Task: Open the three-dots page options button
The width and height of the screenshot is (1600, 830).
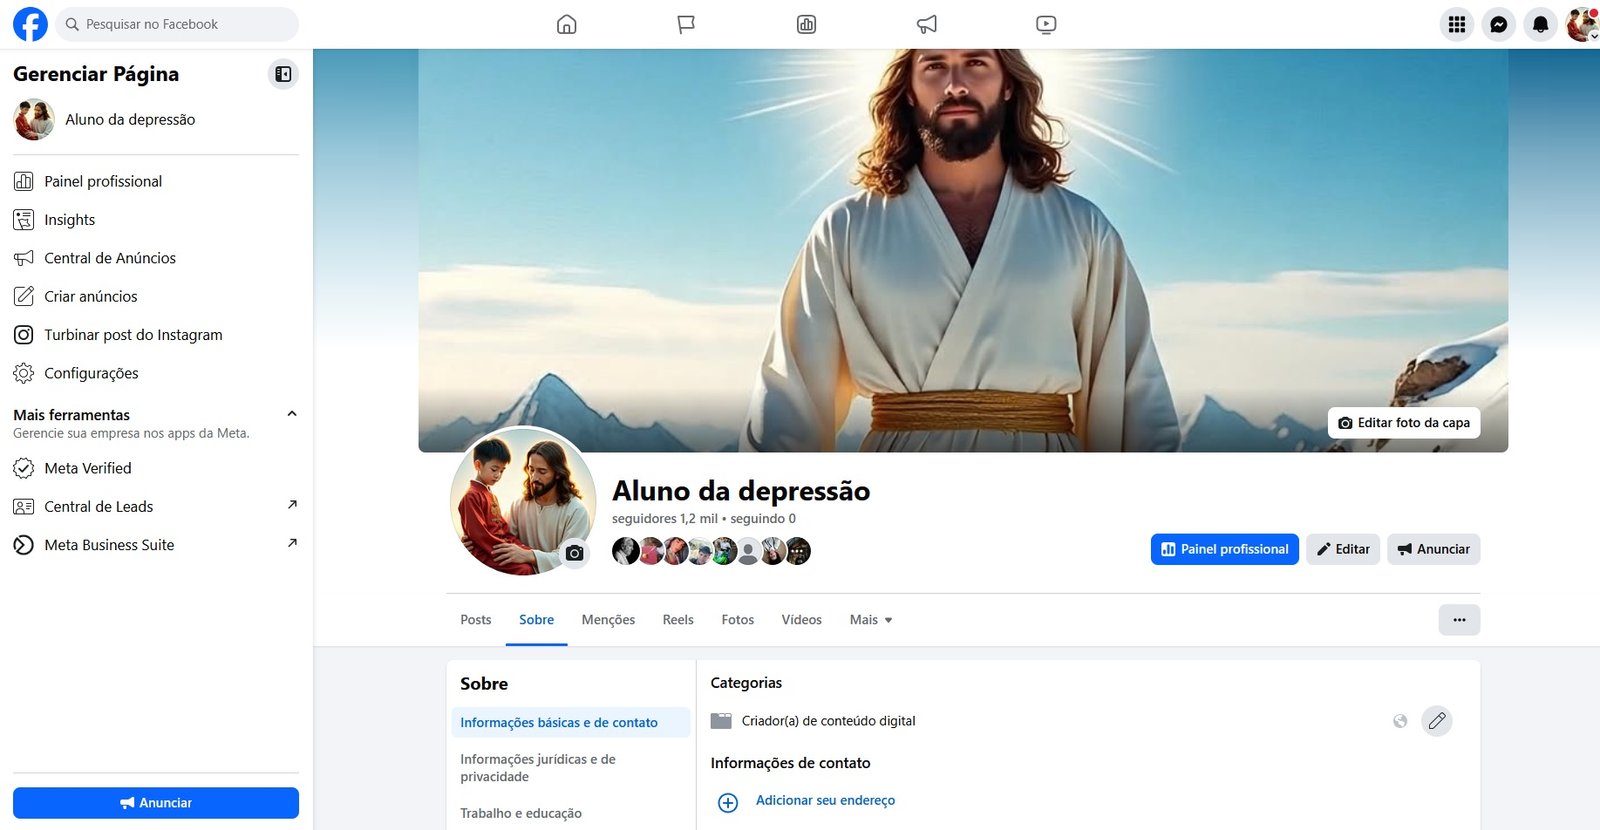Action: tap(1459, 620)
